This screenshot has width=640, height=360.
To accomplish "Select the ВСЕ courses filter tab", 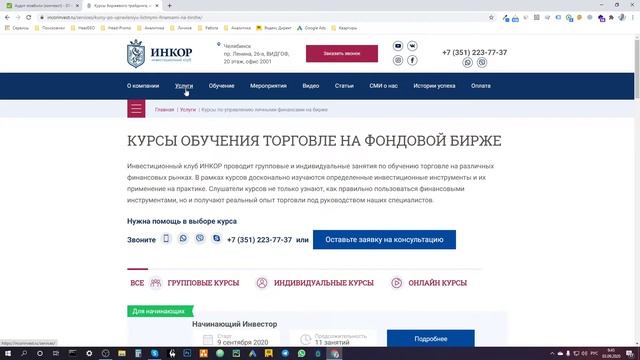I will 137,283.
